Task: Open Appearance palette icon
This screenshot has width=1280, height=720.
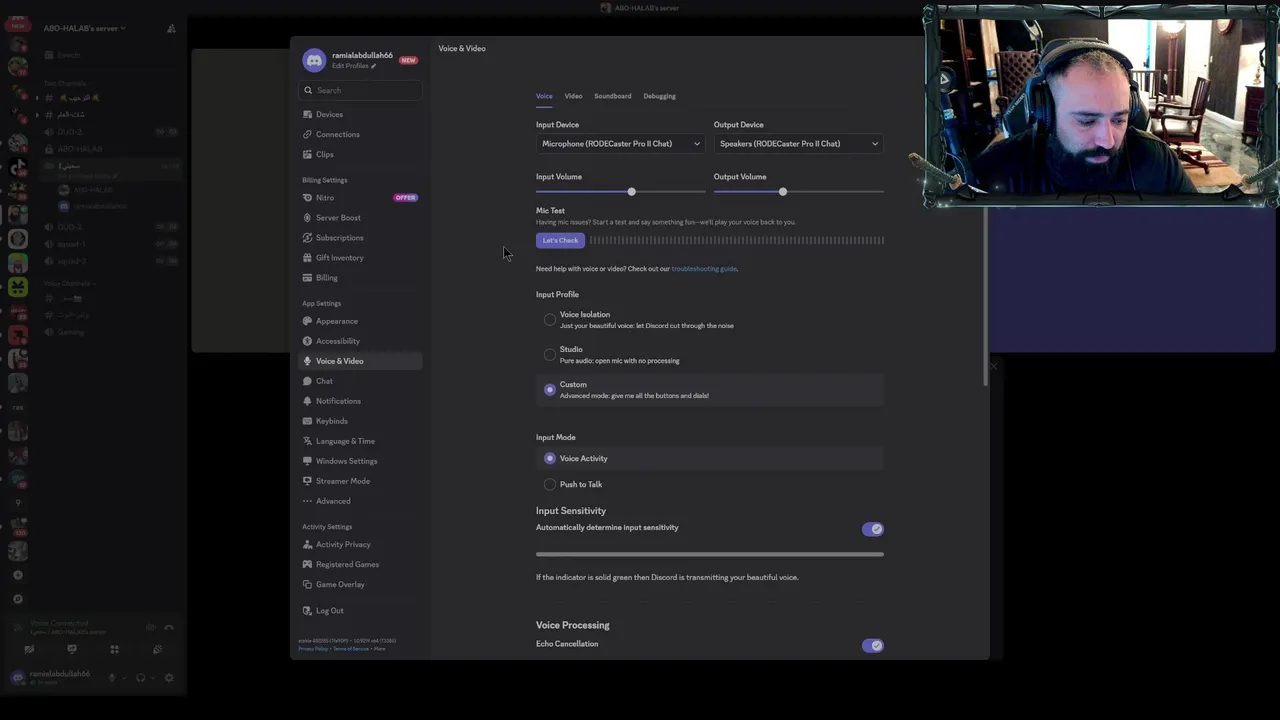Action: coord(308,321)
